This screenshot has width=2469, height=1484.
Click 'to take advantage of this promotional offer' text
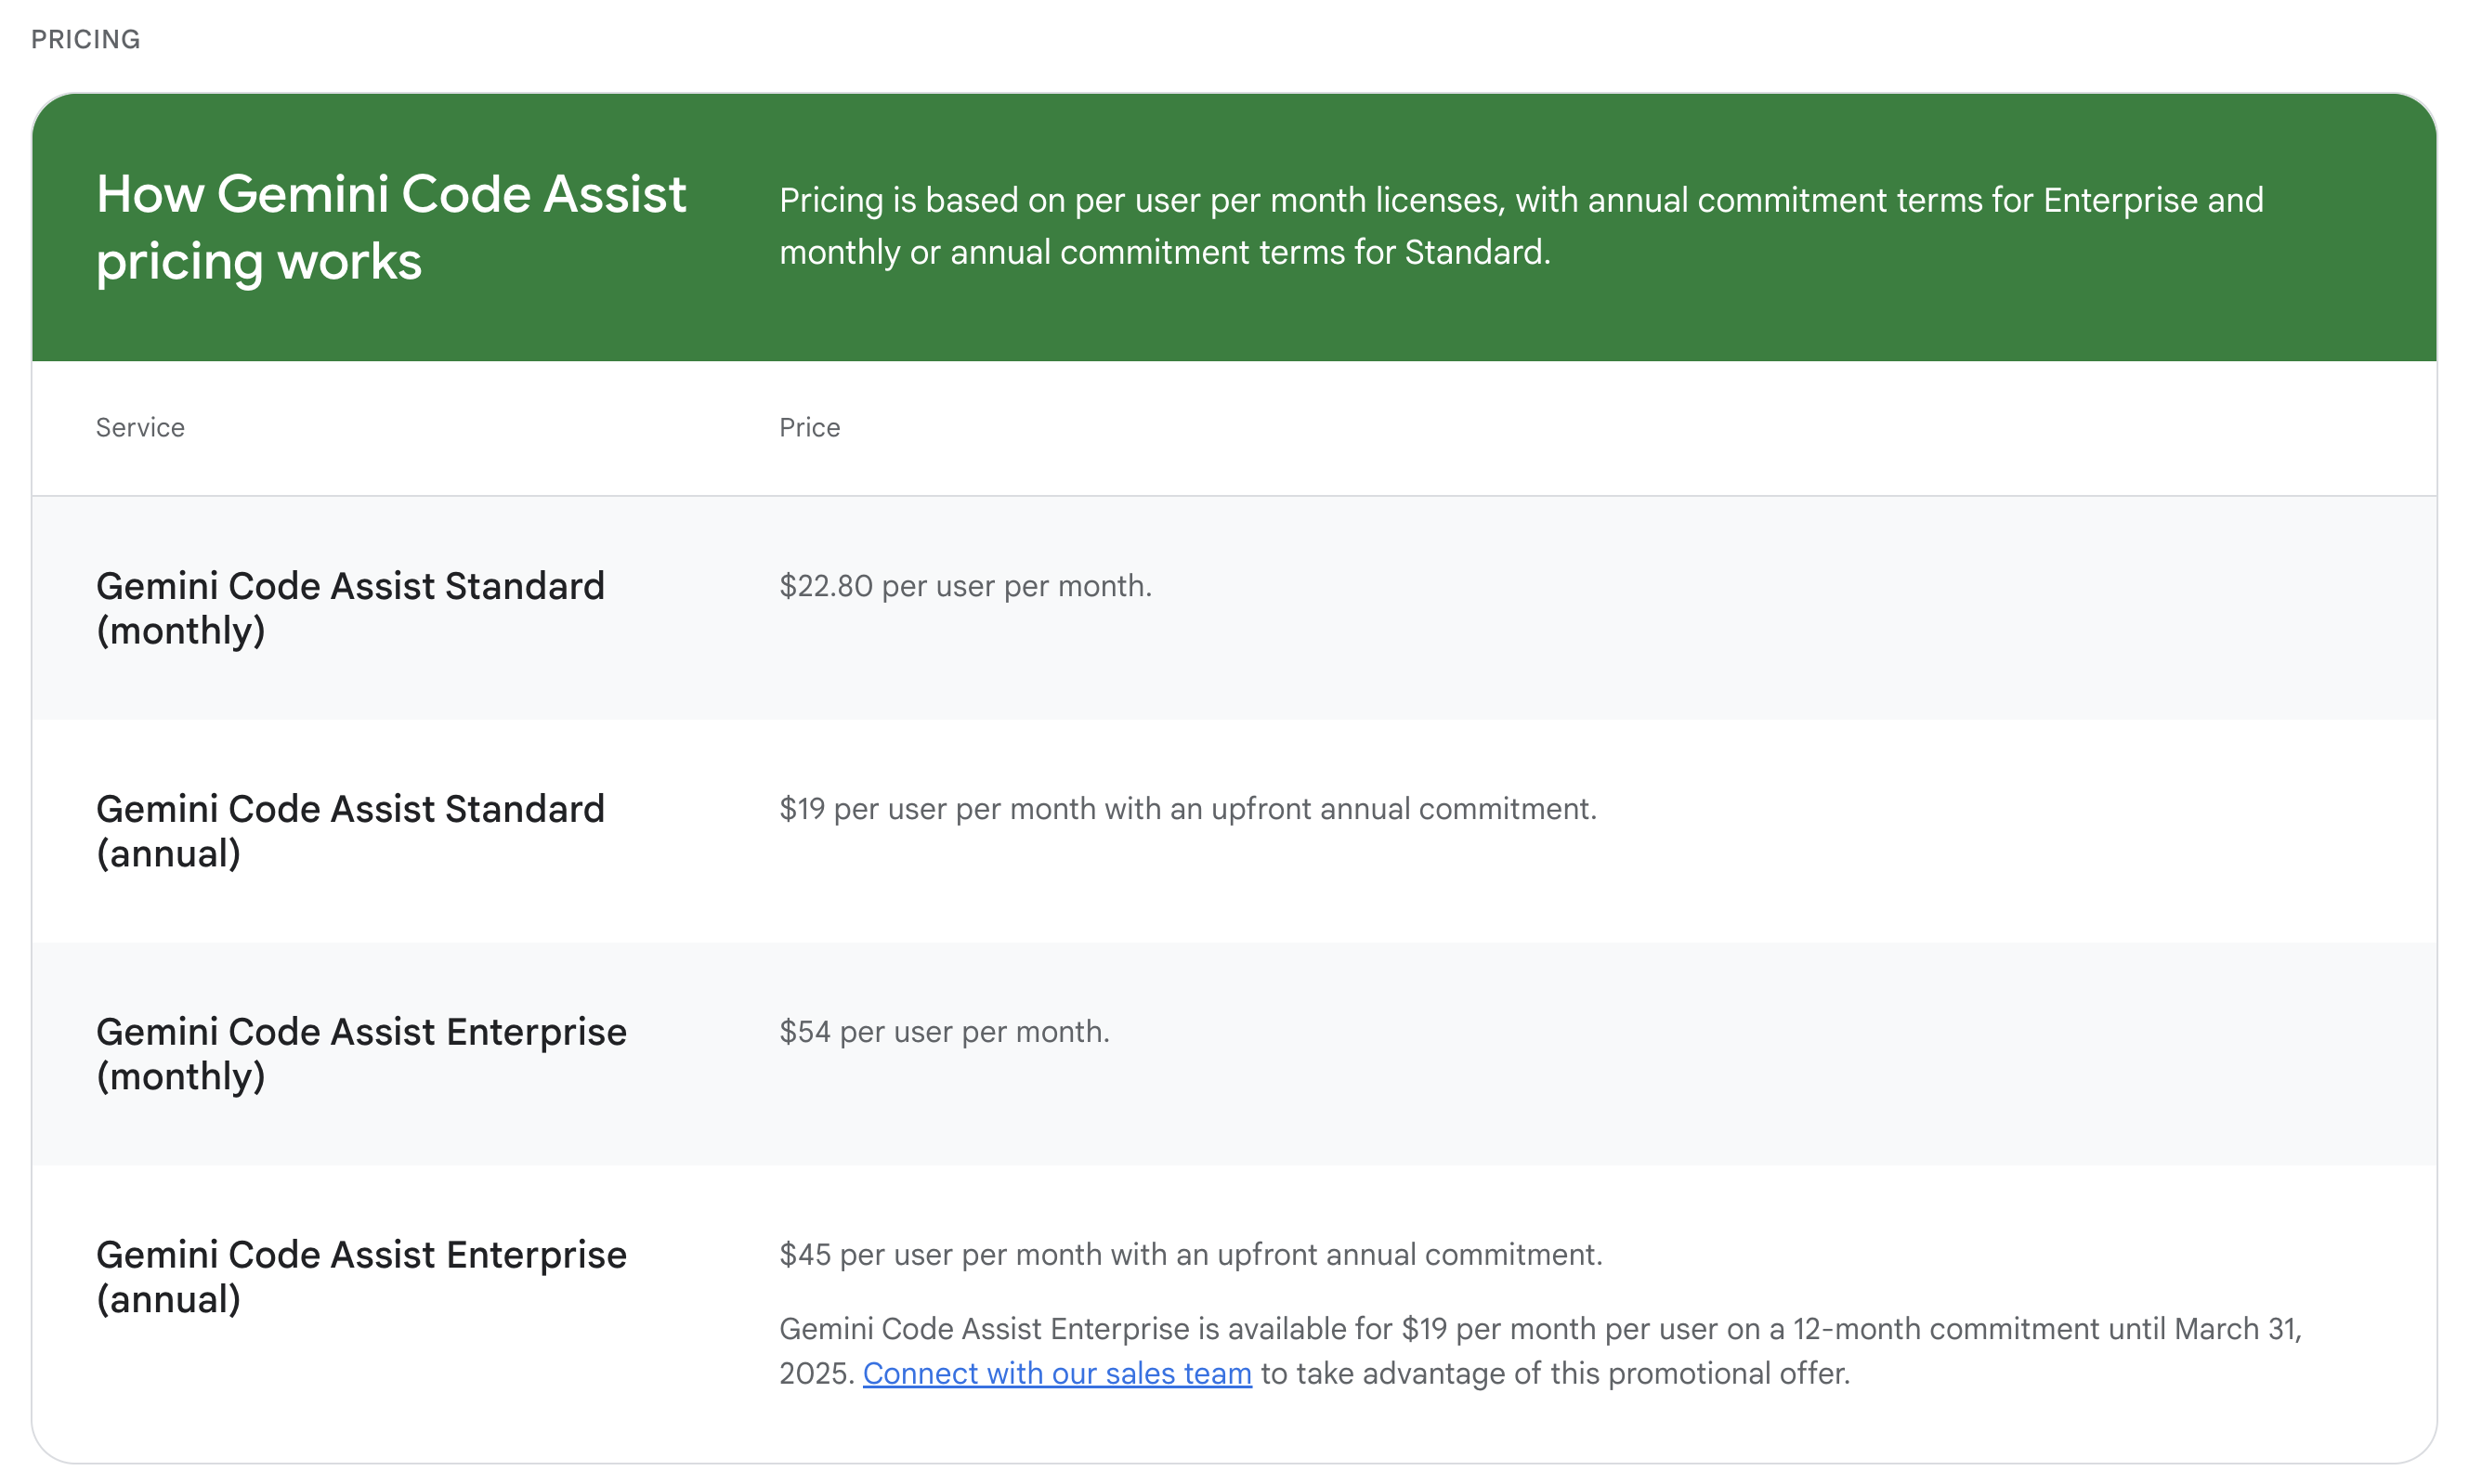click(1555, 1373)
